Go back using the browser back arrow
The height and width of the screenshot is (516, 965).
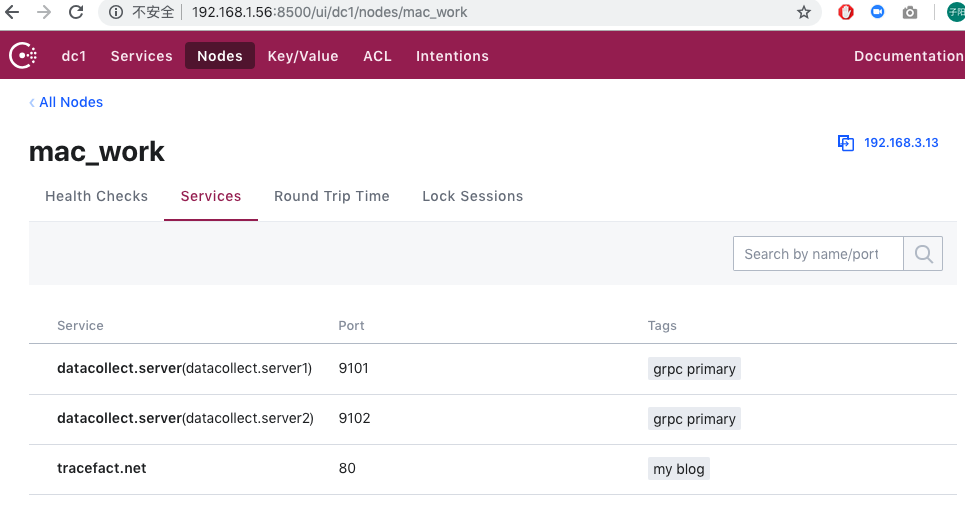coord(13,13)
